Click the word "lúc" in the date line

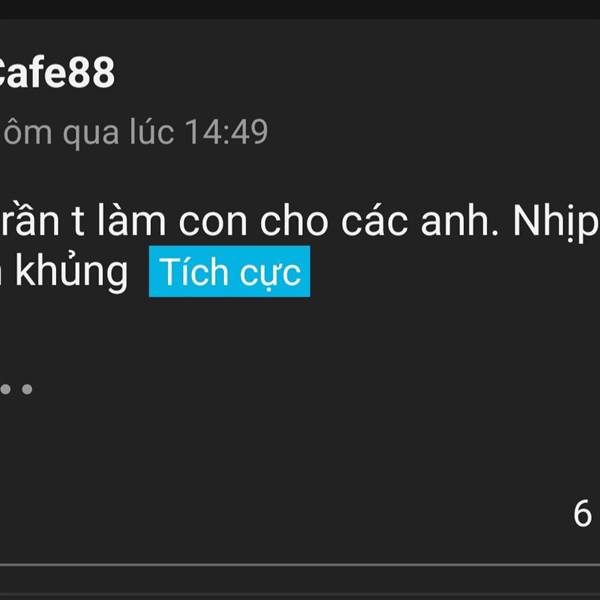click(152, 132)
